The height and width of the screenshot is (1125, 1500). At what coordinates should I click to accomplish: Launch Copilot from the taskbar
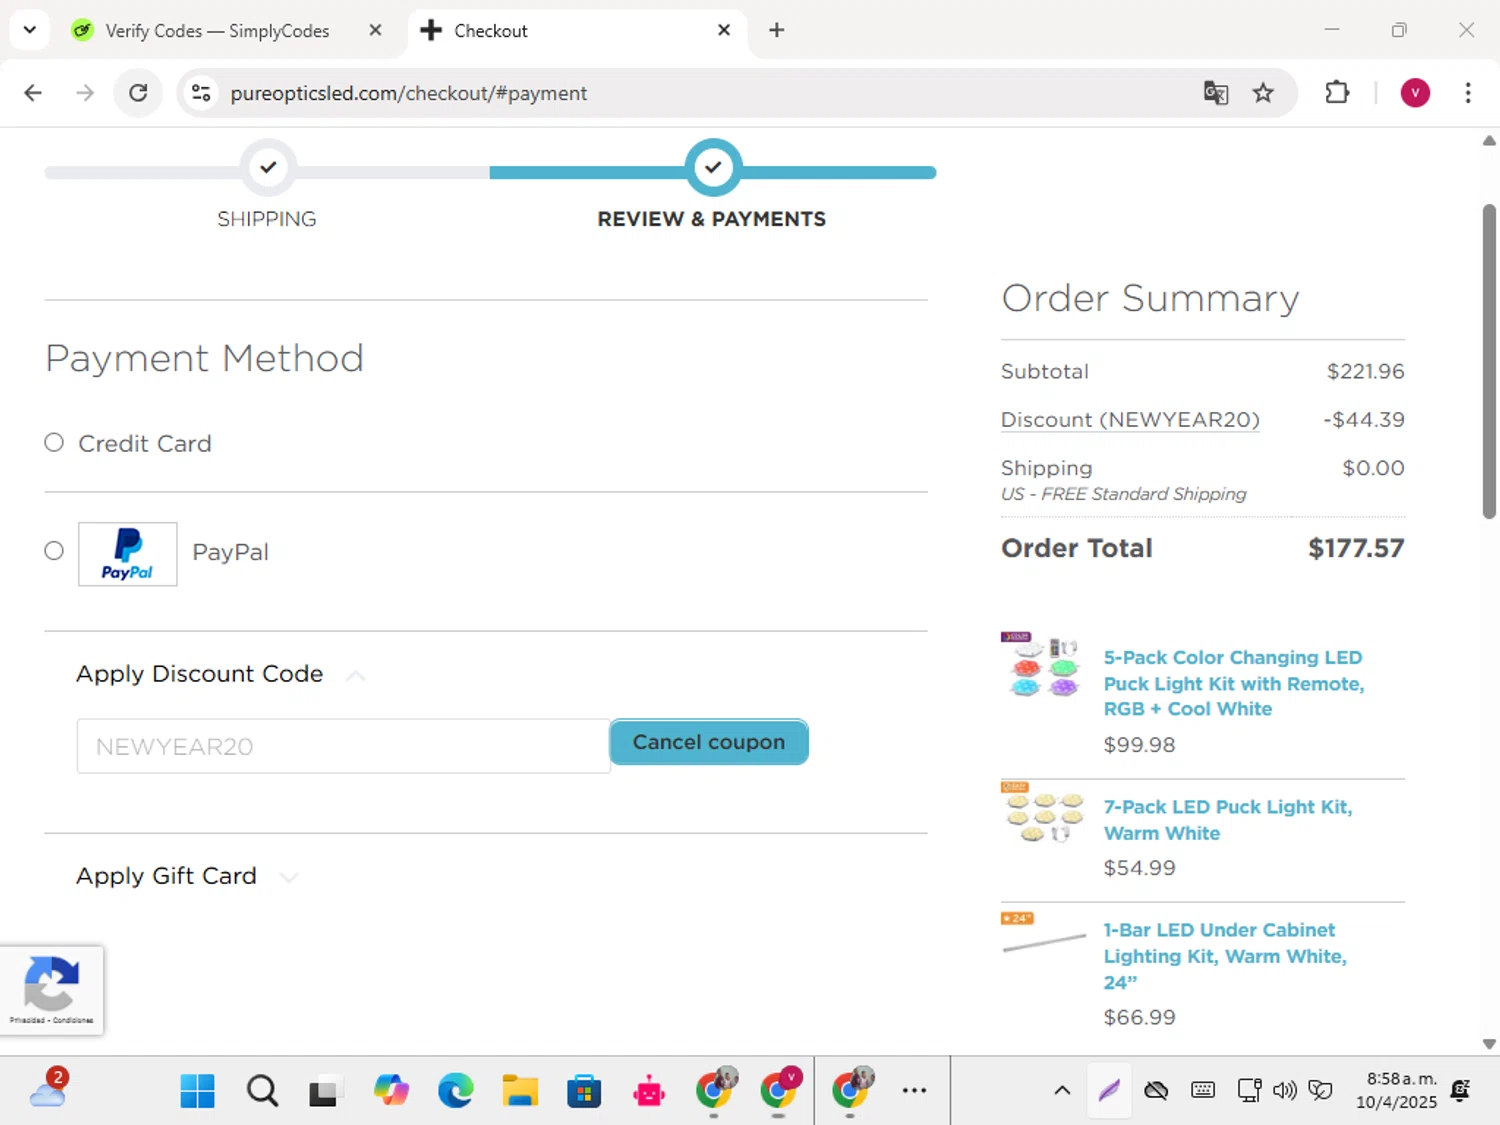coord(391,1091)
